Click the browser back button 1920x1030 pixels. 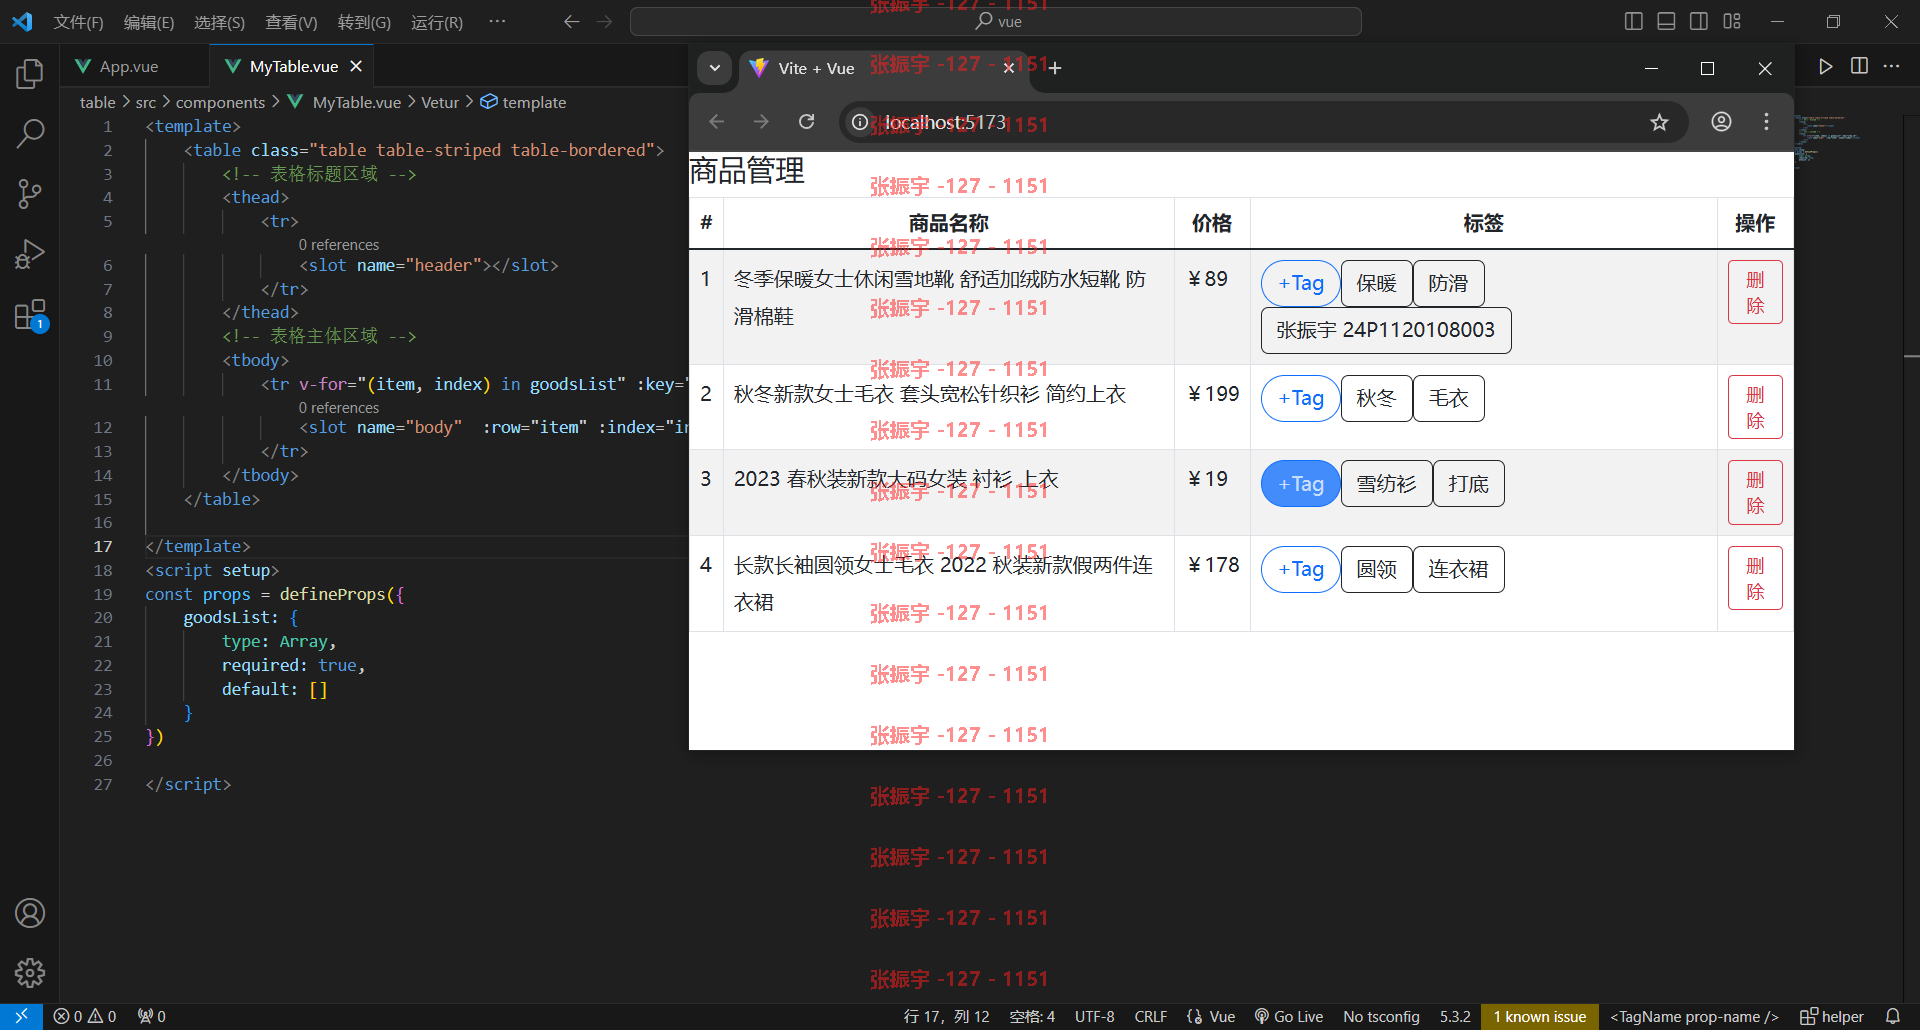coord(716,122)
